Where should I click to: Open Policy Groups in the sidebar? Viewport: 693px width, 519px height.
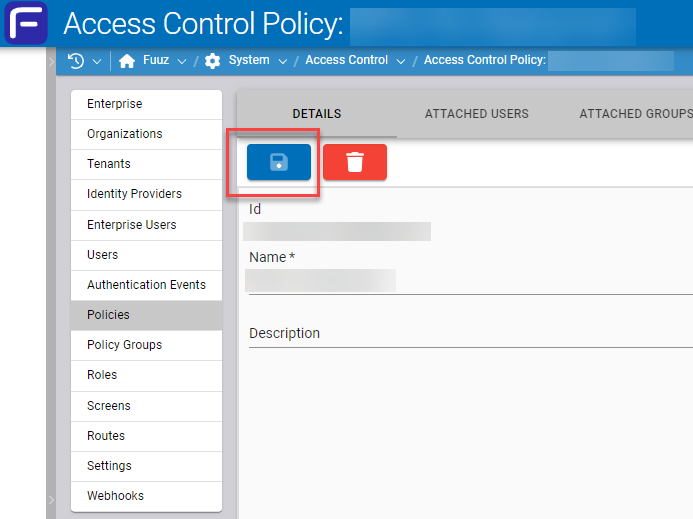click(146, 345)
